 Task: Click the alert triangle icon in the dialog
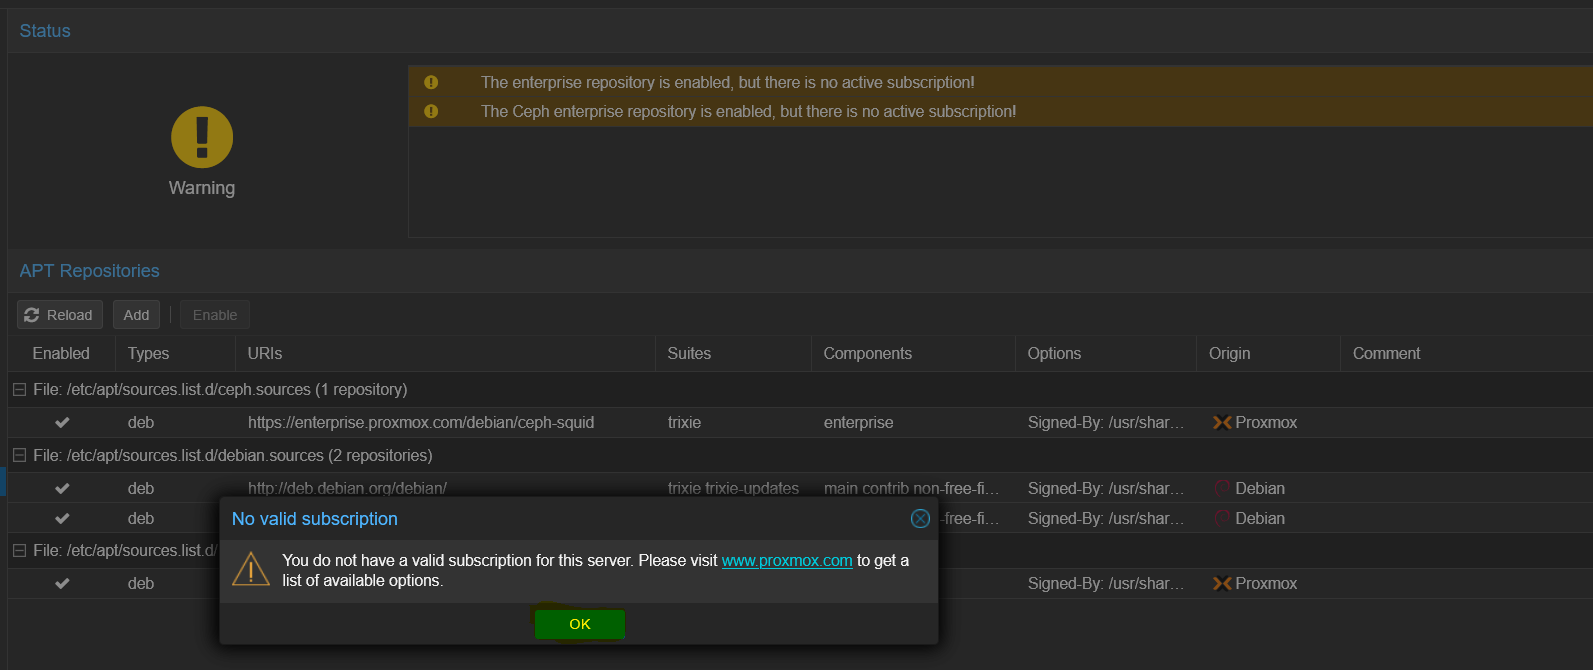(251, 569)
